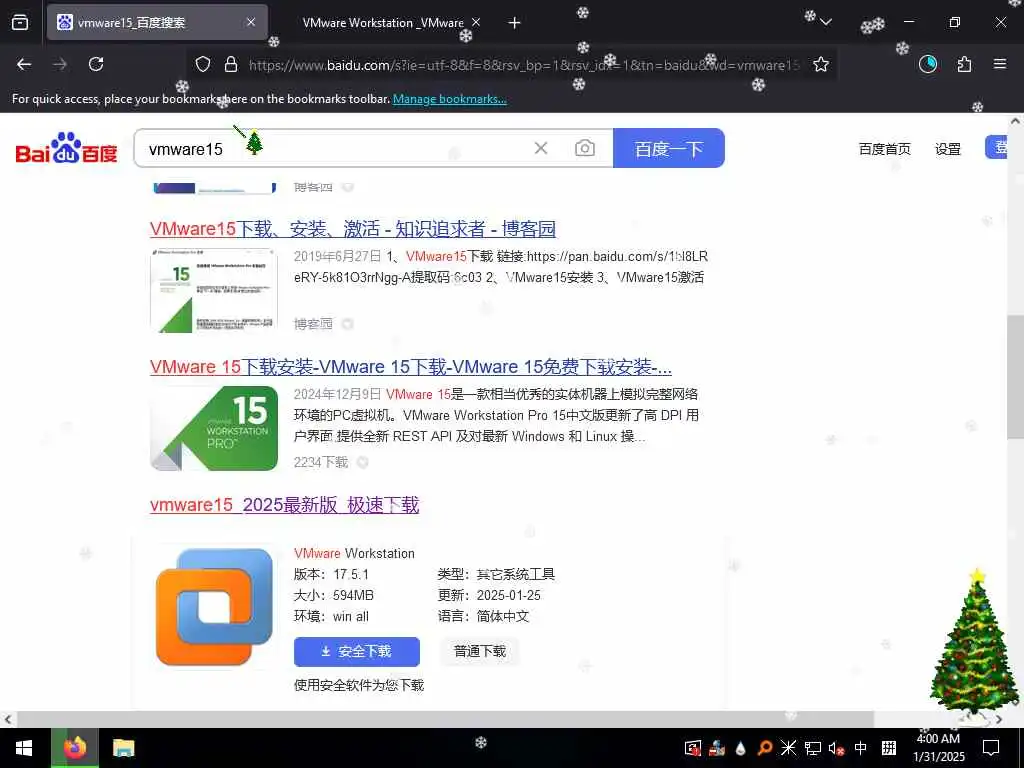This screenshot has width=1024, height=768.
Task: Click the browser forward arrow
Action: pos(60,64)
